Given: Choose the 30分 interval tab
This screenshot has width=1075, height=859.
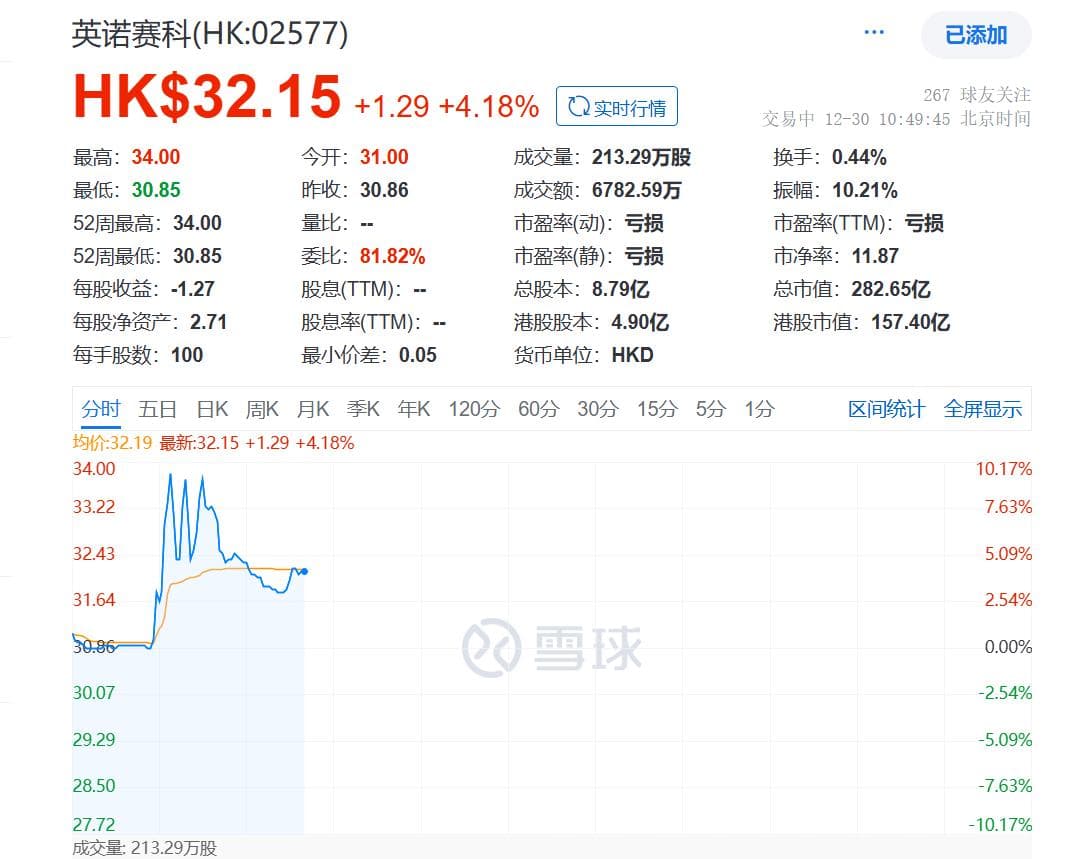Looking at the screenshot, I should (597, 409).
